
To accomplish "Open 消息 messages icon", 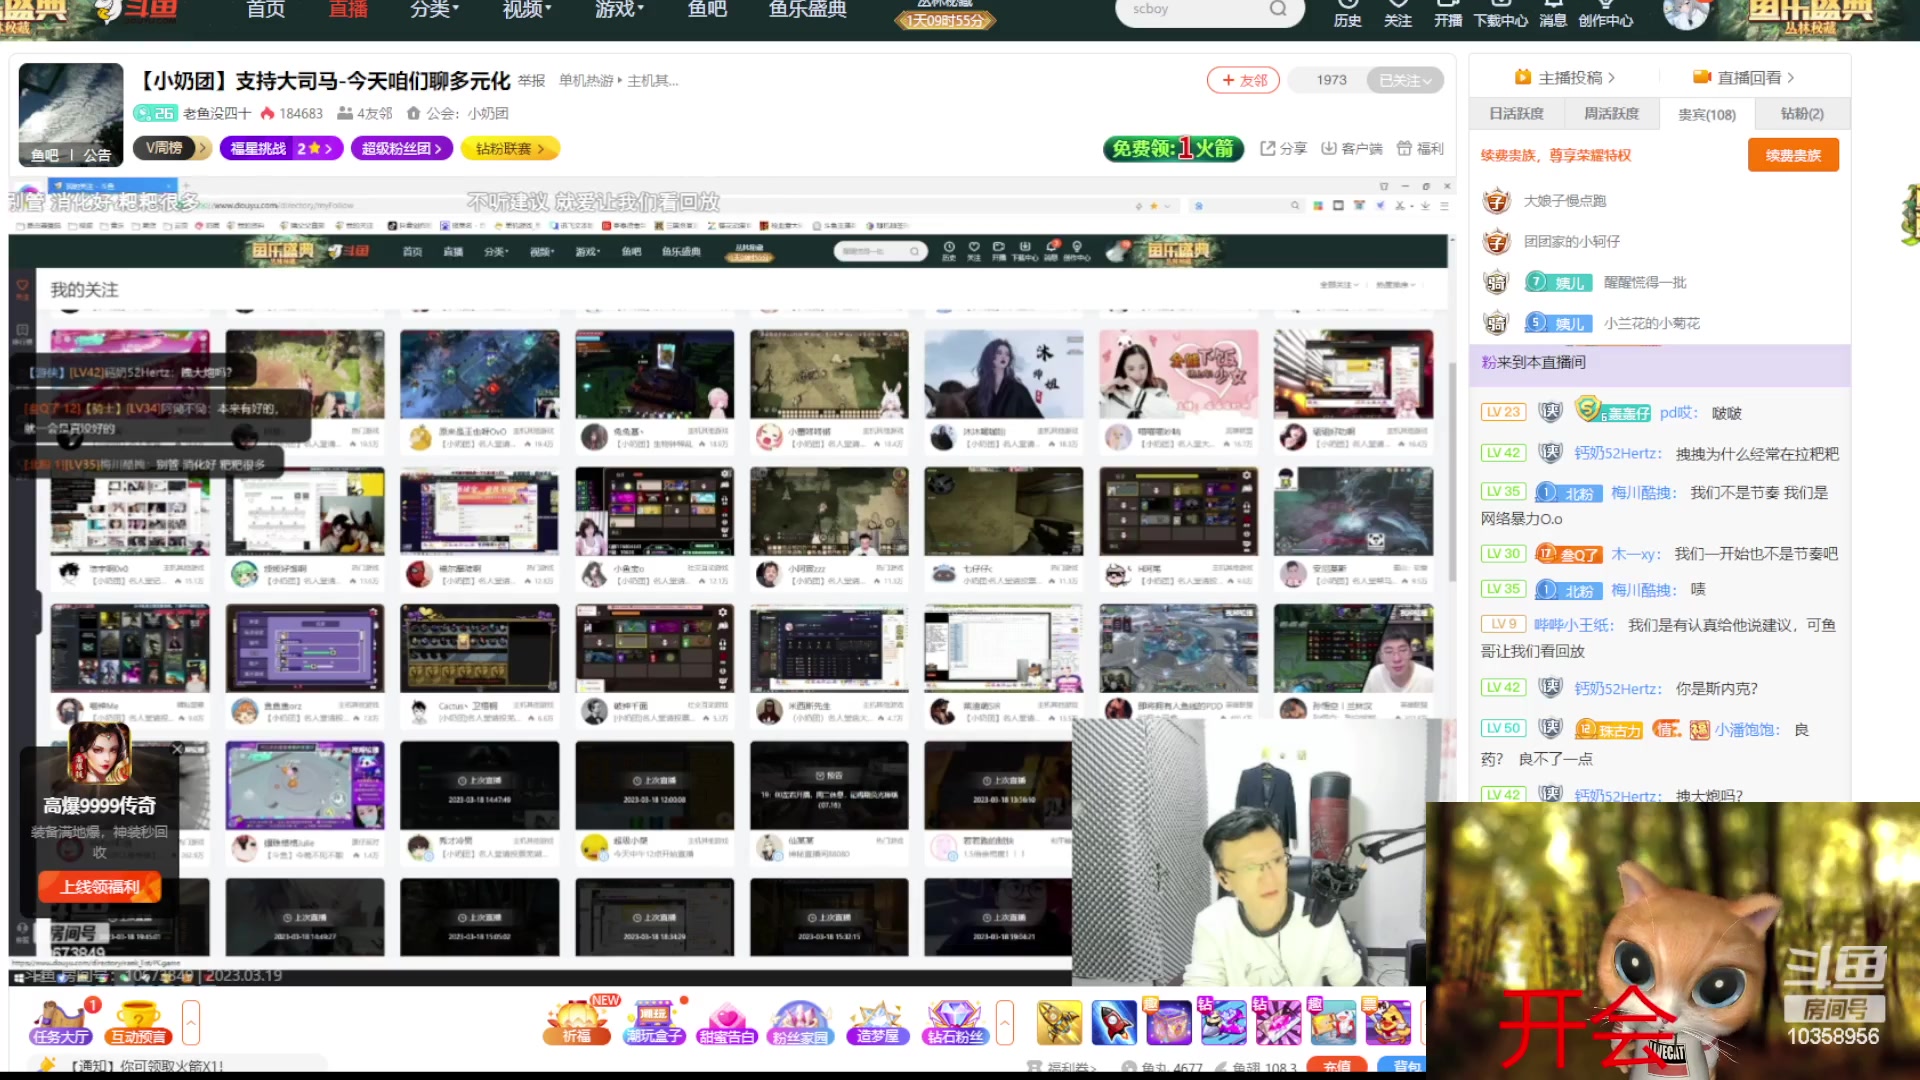I will coord(1553,13).
